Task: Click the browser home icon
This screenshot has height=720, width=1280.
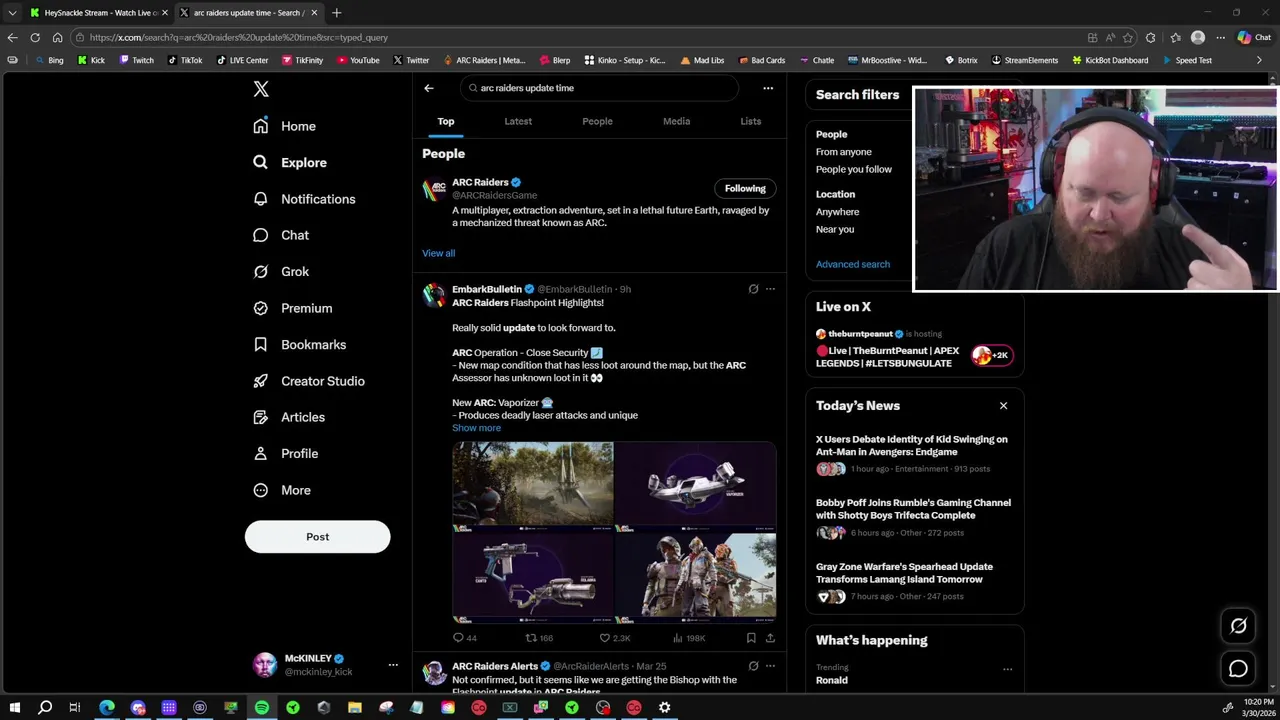Action: (57, 38)
